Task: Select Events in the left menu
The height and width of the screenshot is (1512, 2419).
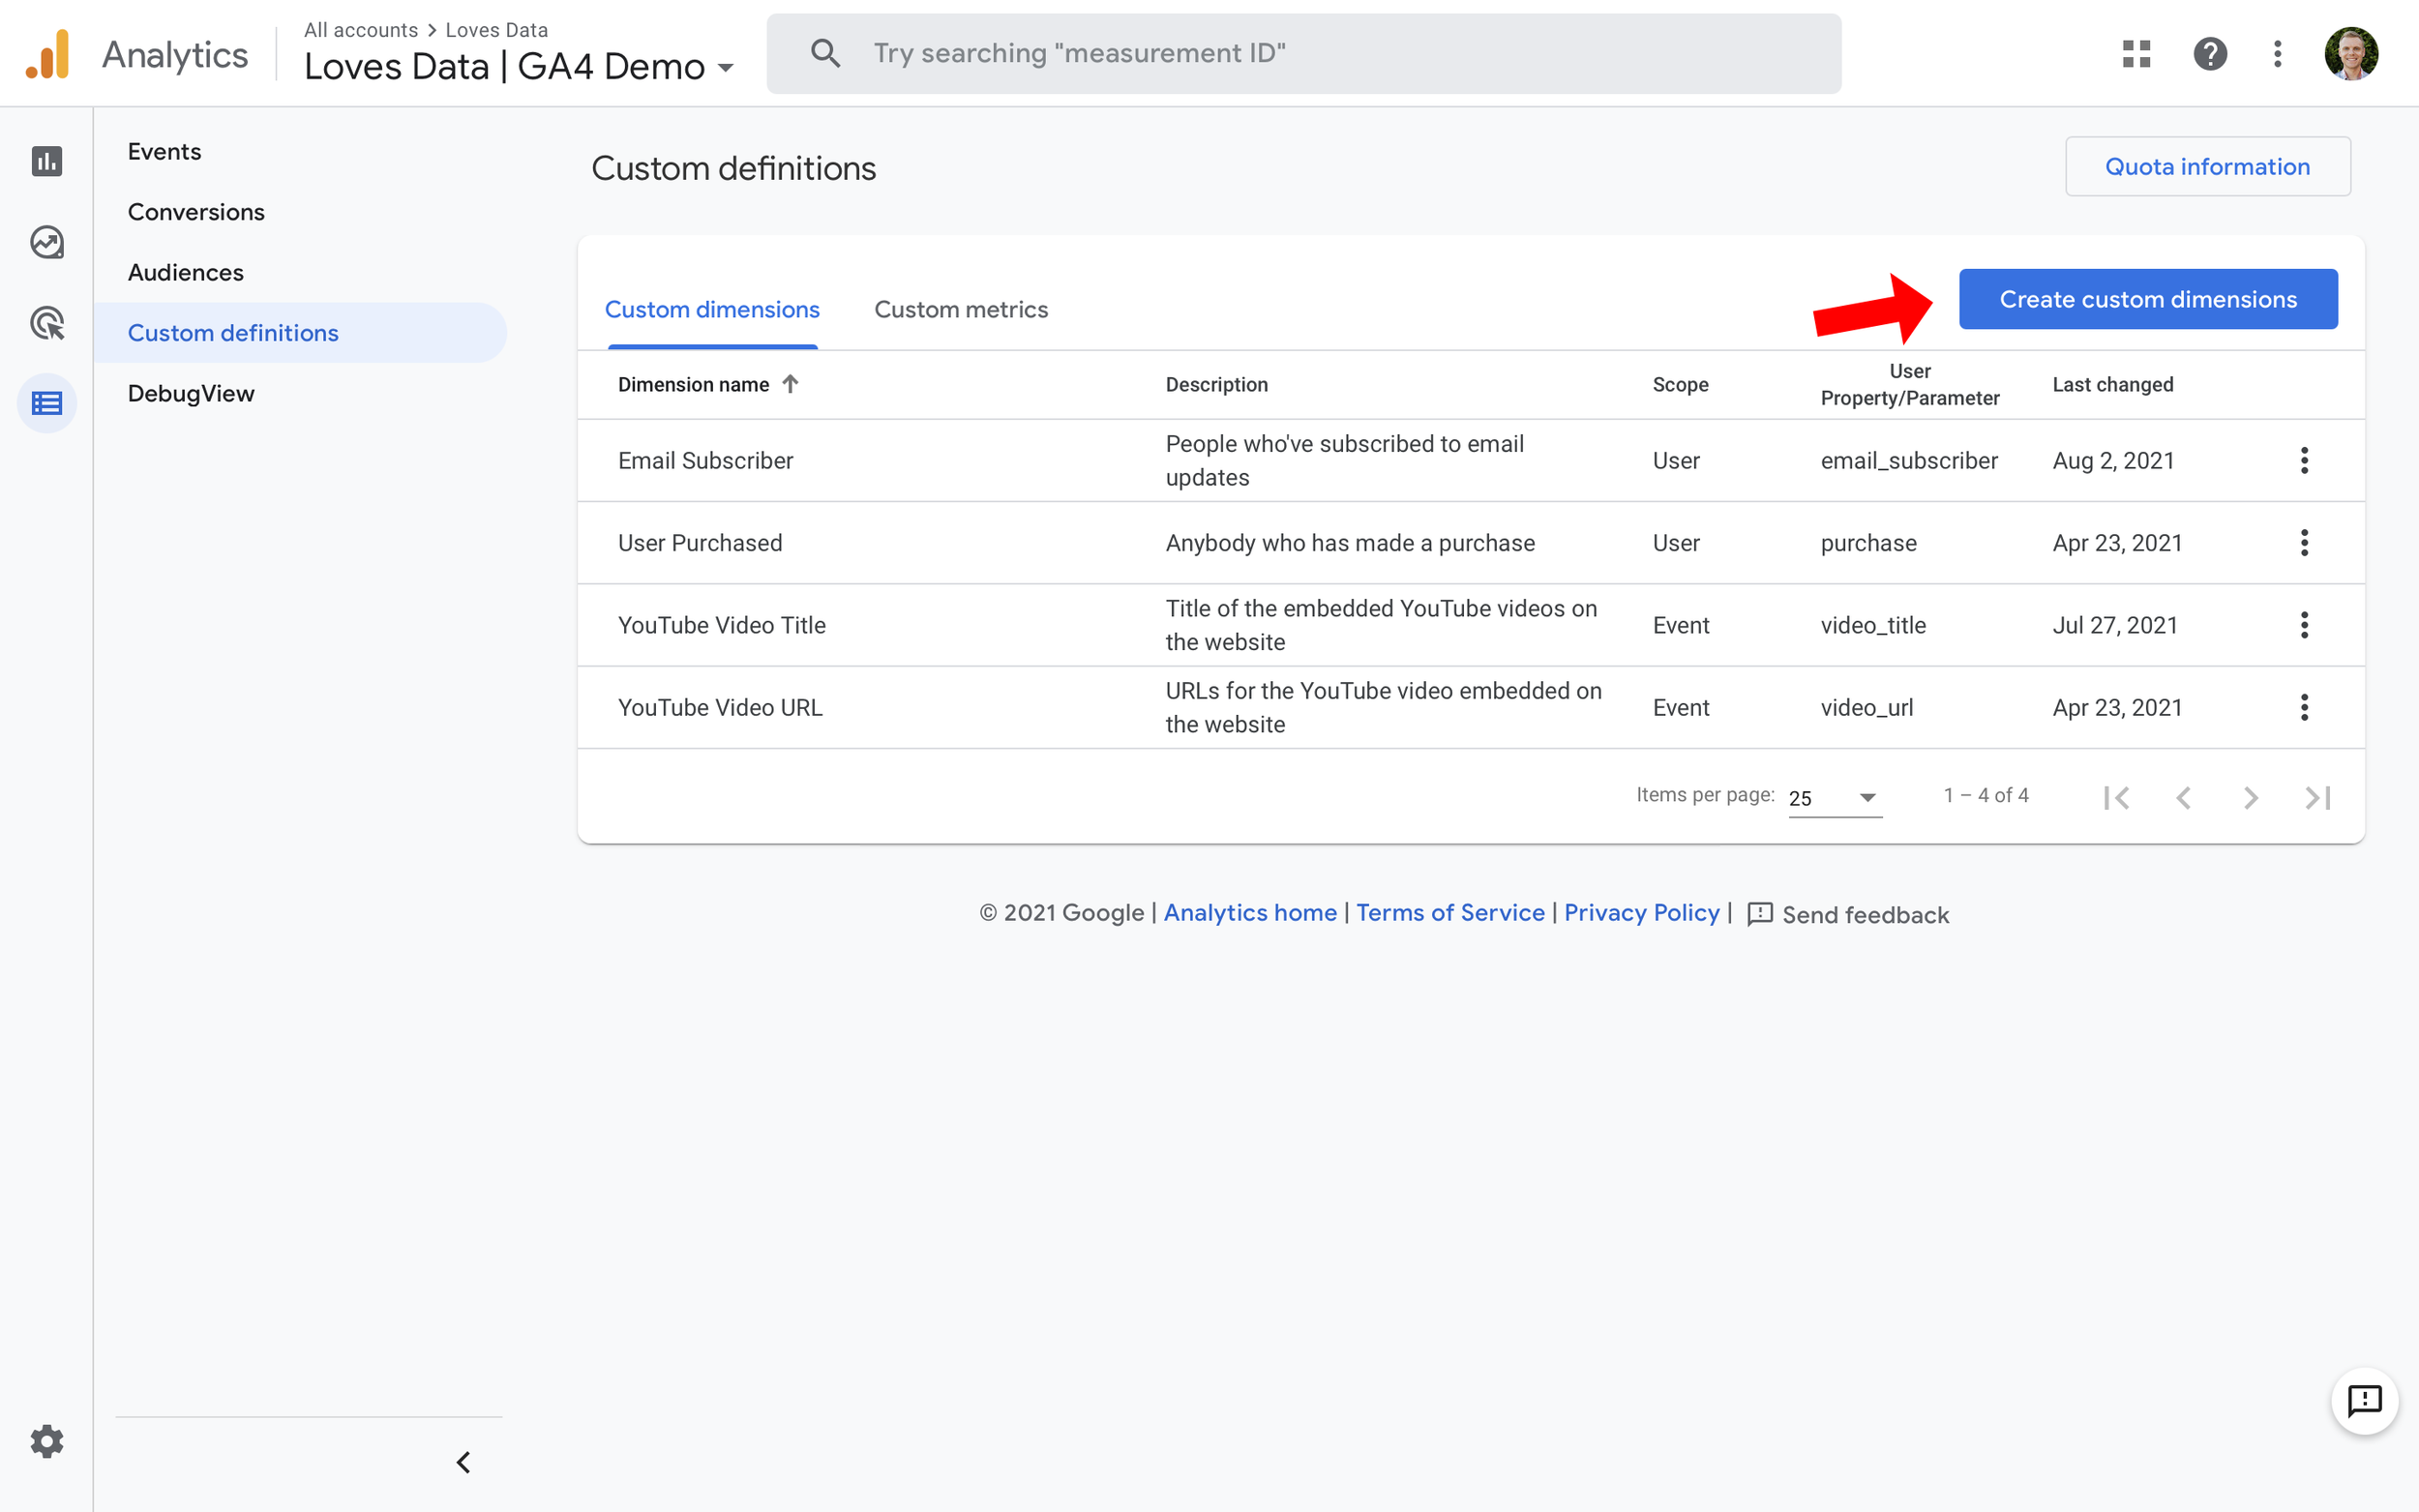Action: (163, 151)
